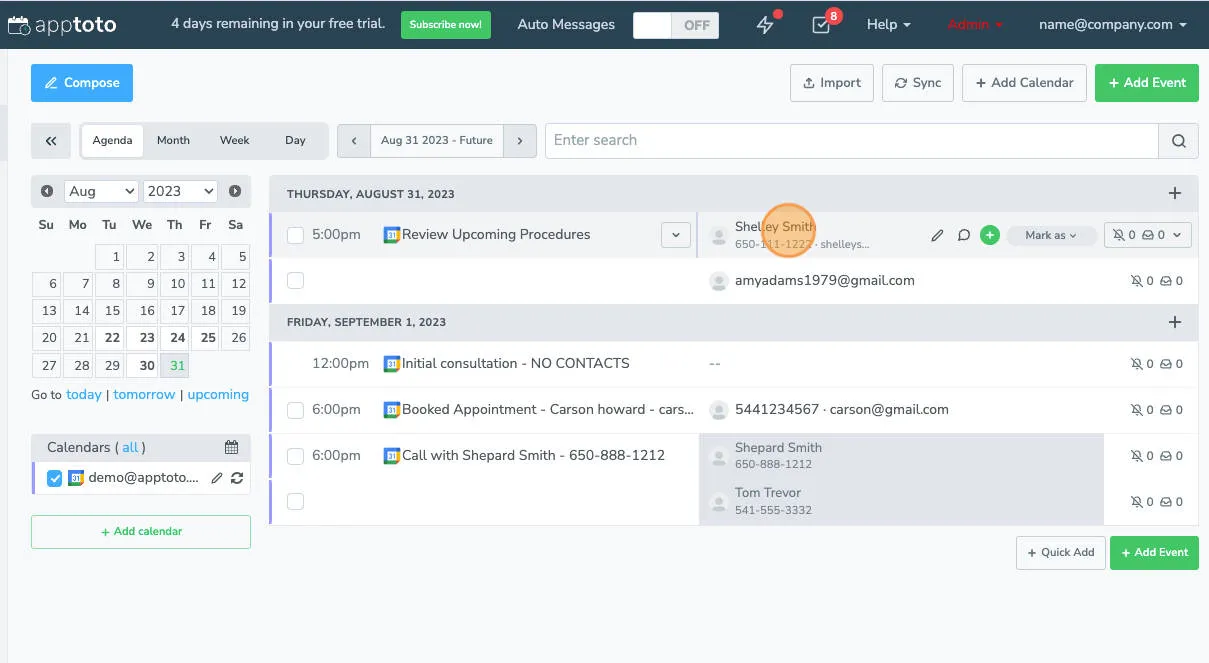Viewport: 1209px width, 663px height.
Task: Click the Enter search input field
Action: pyautogui.click(x=850, y=140)
